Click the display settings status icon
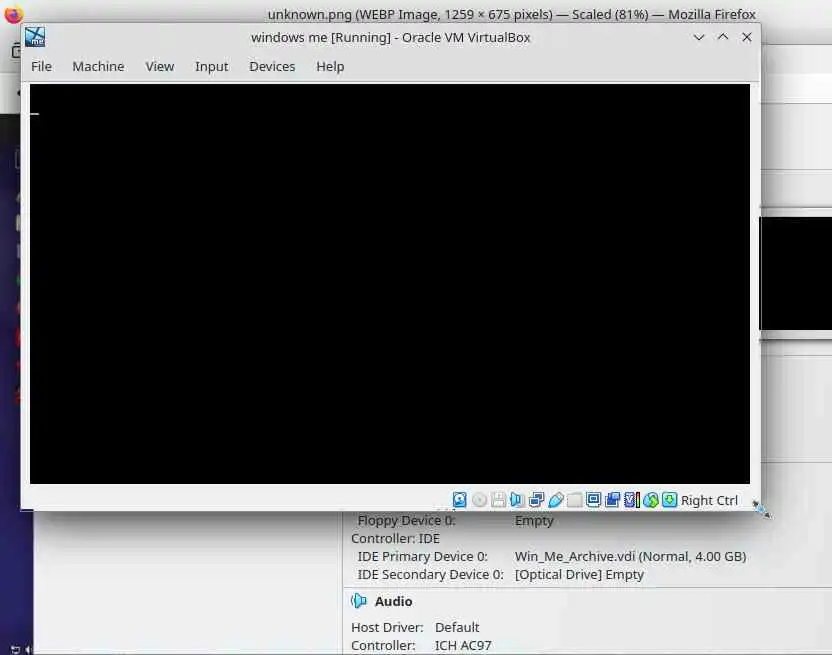 click(x=593, y=499)
